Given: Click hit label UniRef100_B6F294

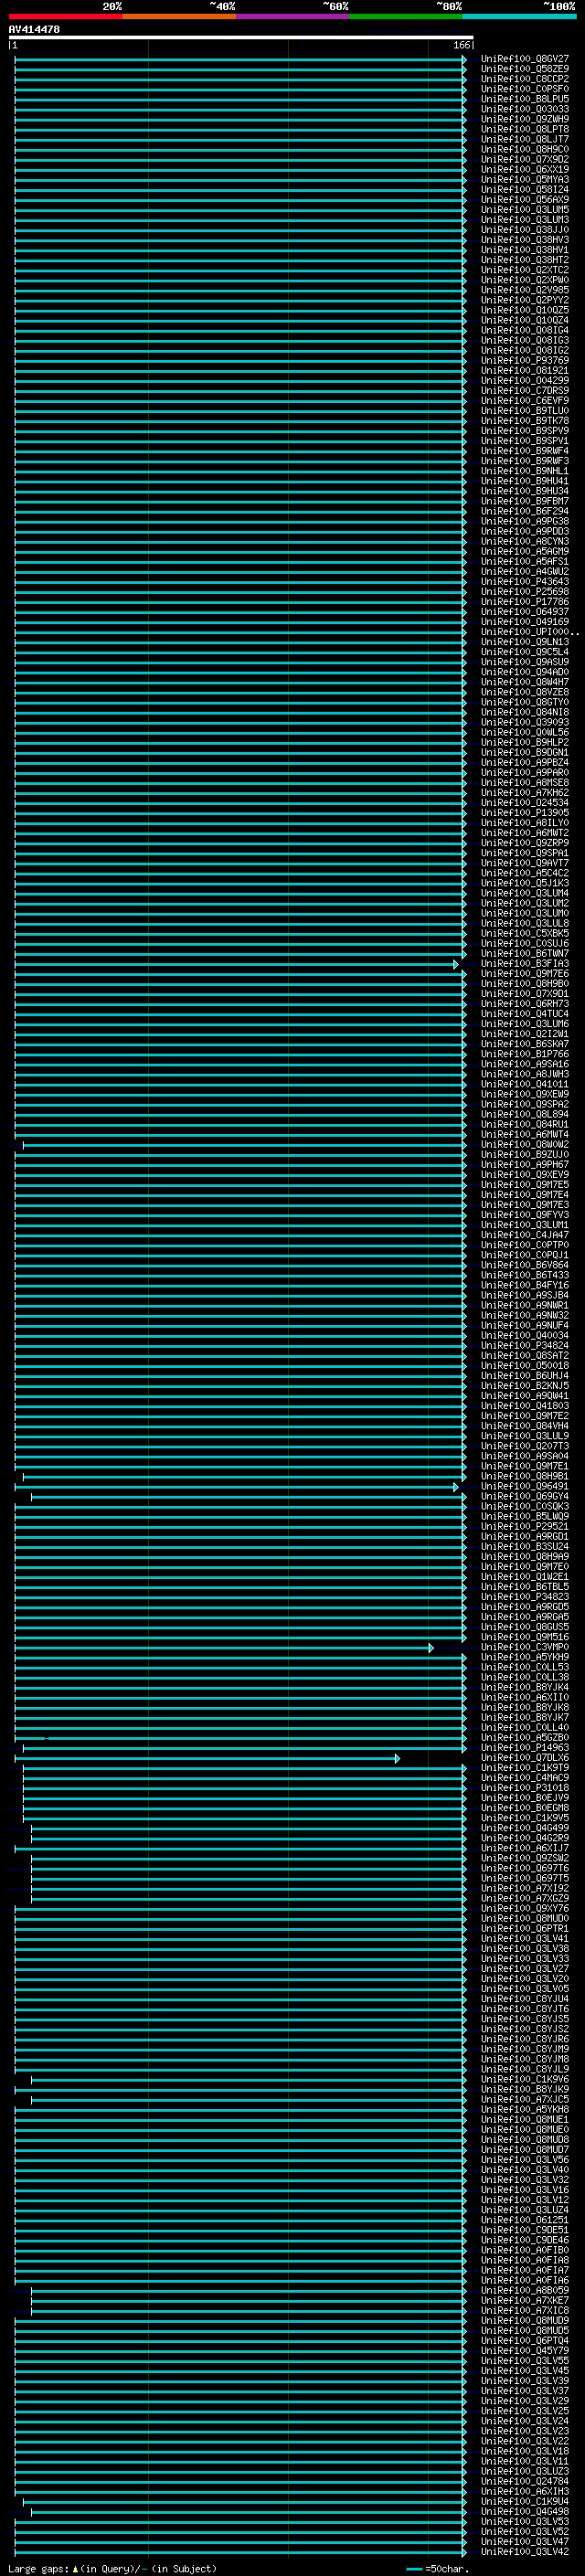Looking at the screenshot, I should 525,511.
